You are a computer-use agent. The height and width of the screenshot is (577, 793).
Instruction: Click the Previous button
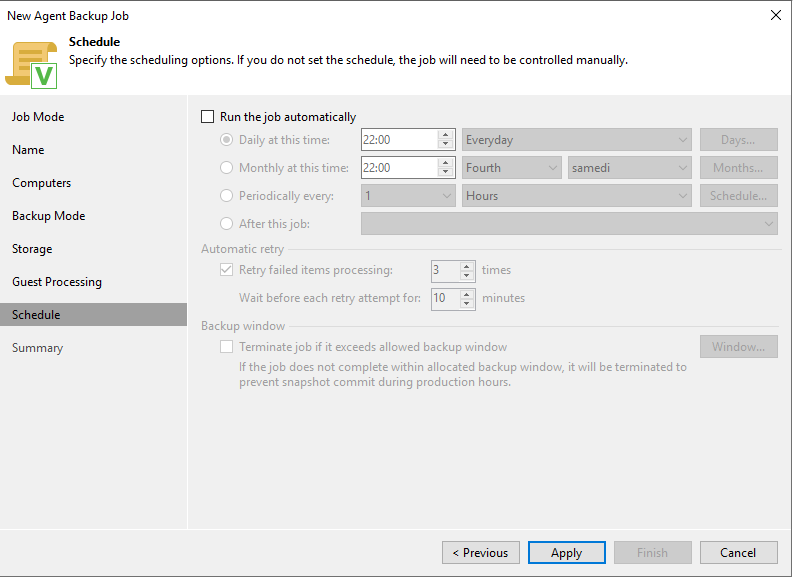(x=480, y=553)
